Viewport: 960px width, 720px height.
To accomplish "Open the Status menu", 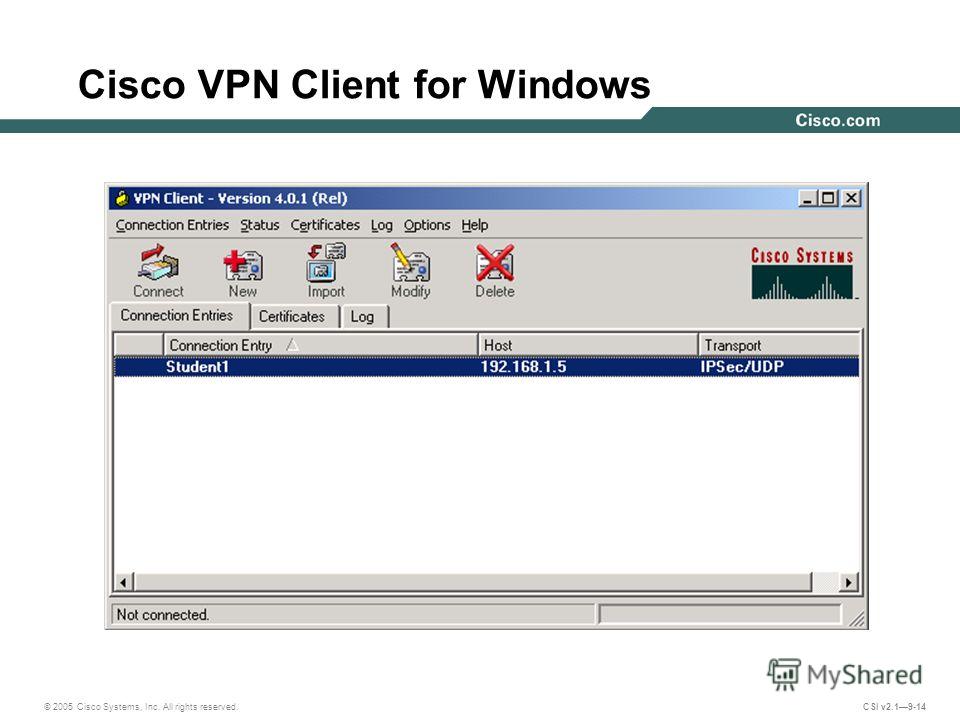I will pos(260,225).
